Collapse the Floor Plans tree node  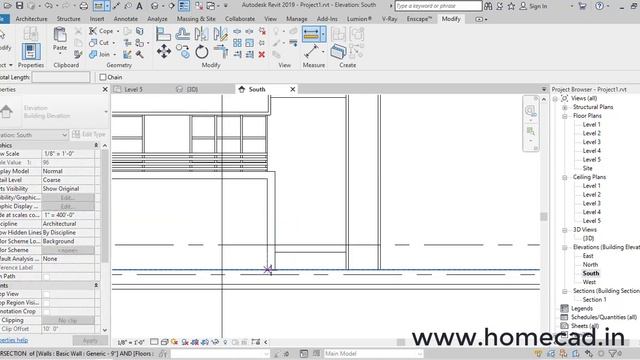(565, 116)
